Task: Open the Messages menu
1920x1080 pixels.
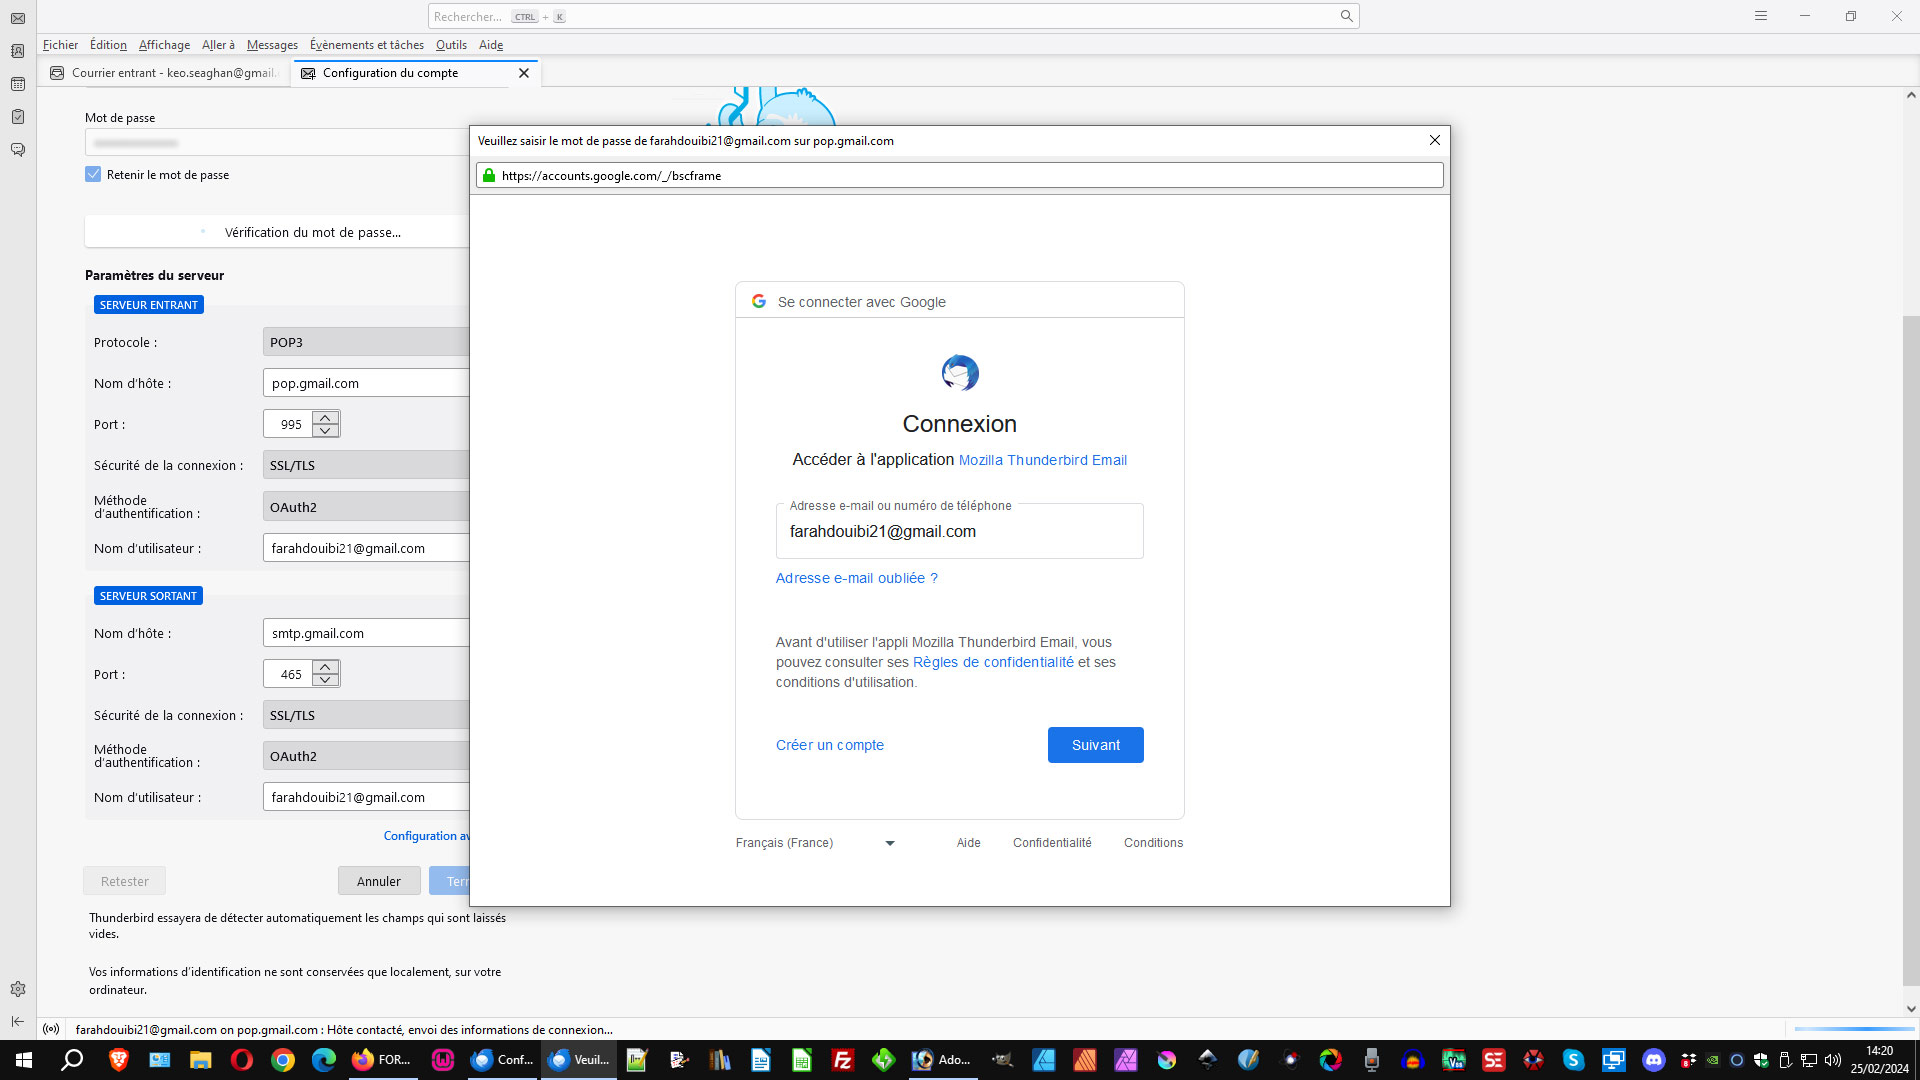Action: coord(272,45)
